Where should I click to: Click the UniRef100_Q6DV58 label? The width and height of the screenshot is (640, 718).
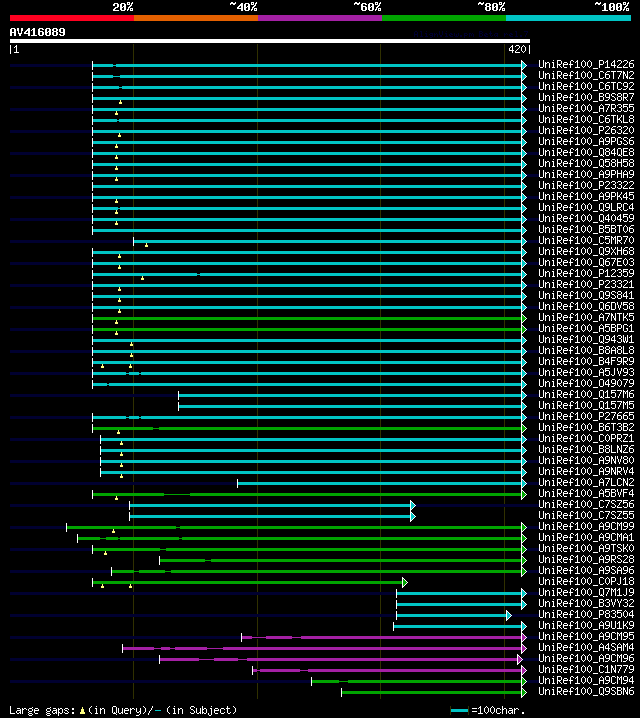click(586, 306)
